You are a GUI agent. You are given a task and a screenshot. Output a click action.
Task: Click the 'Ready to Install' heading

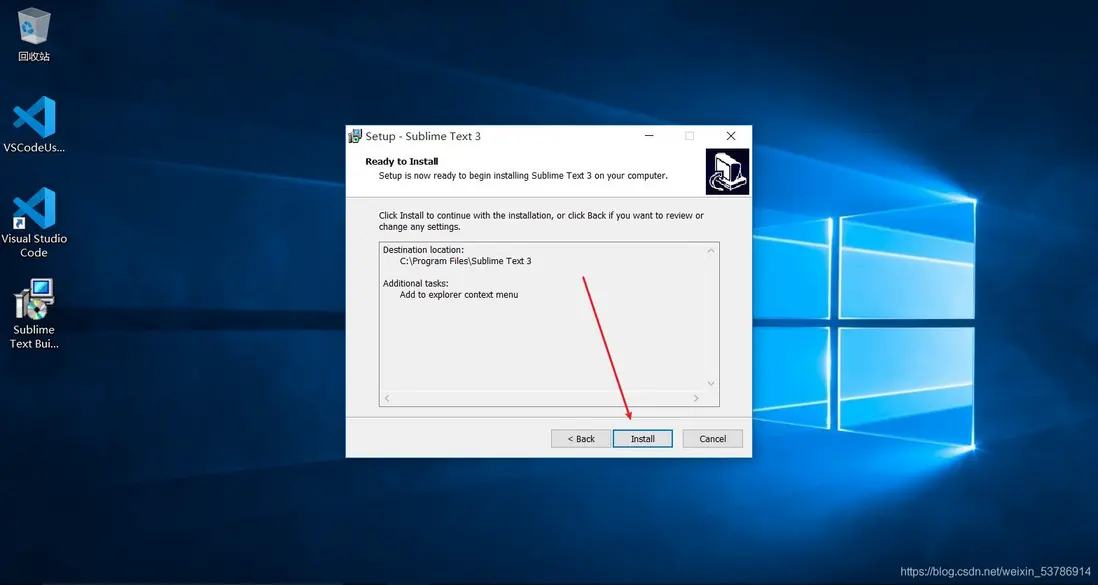tap(401, 161)
